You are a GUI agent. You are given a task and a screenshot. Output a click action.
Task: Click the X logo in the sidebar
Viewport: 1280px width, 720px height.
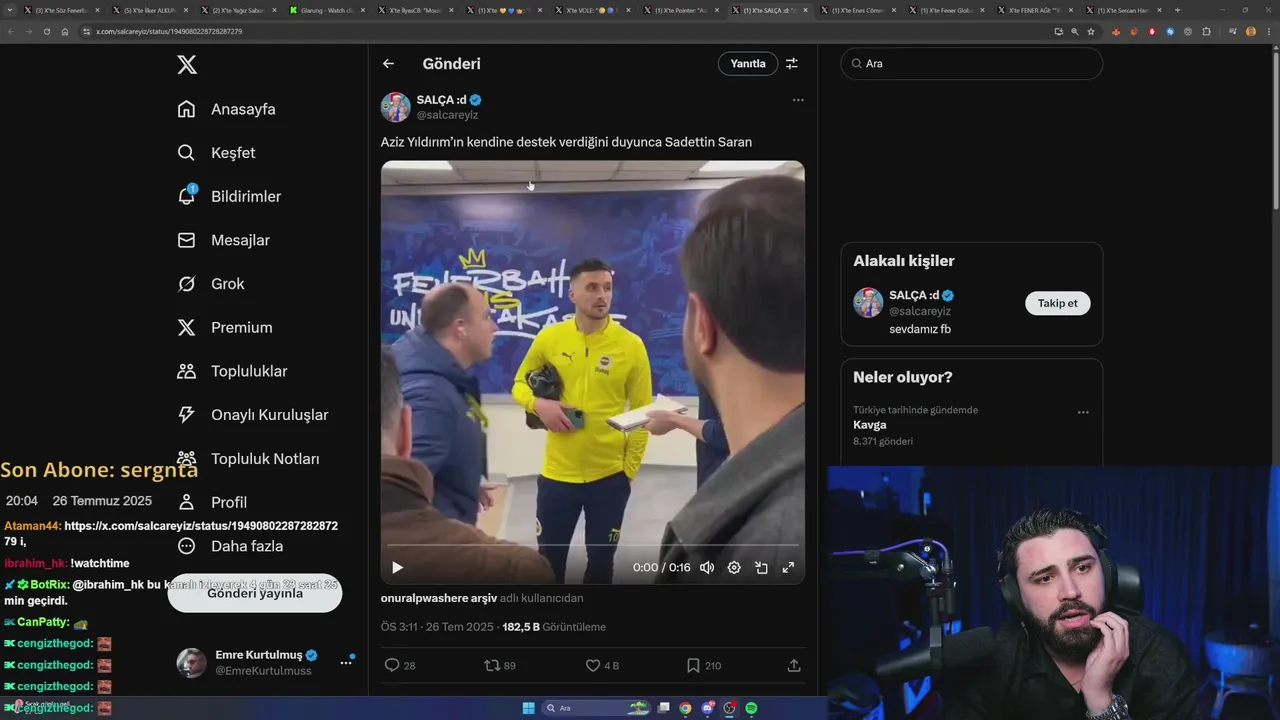coord(187,65)
